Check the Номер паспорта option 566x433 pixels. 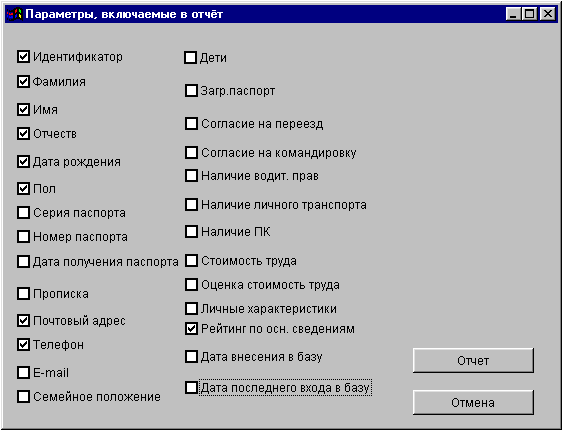tap(23, 237)
